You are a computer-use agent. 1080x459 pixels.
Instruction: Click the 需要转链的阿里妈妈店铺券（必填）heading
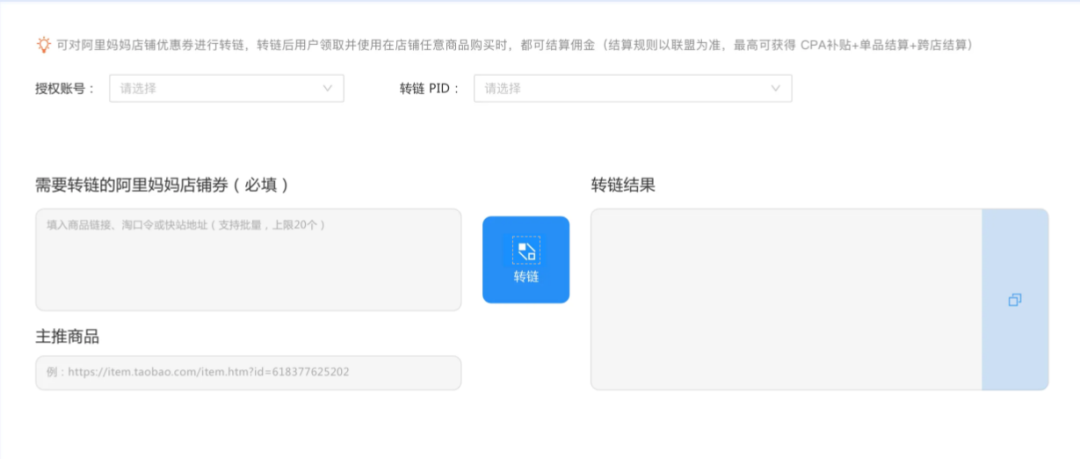pos(162,185)
